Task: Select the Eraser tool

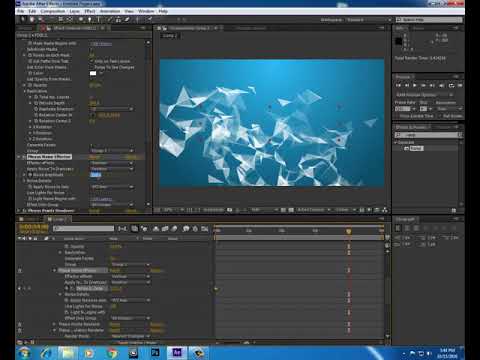Action: point(127,20)
